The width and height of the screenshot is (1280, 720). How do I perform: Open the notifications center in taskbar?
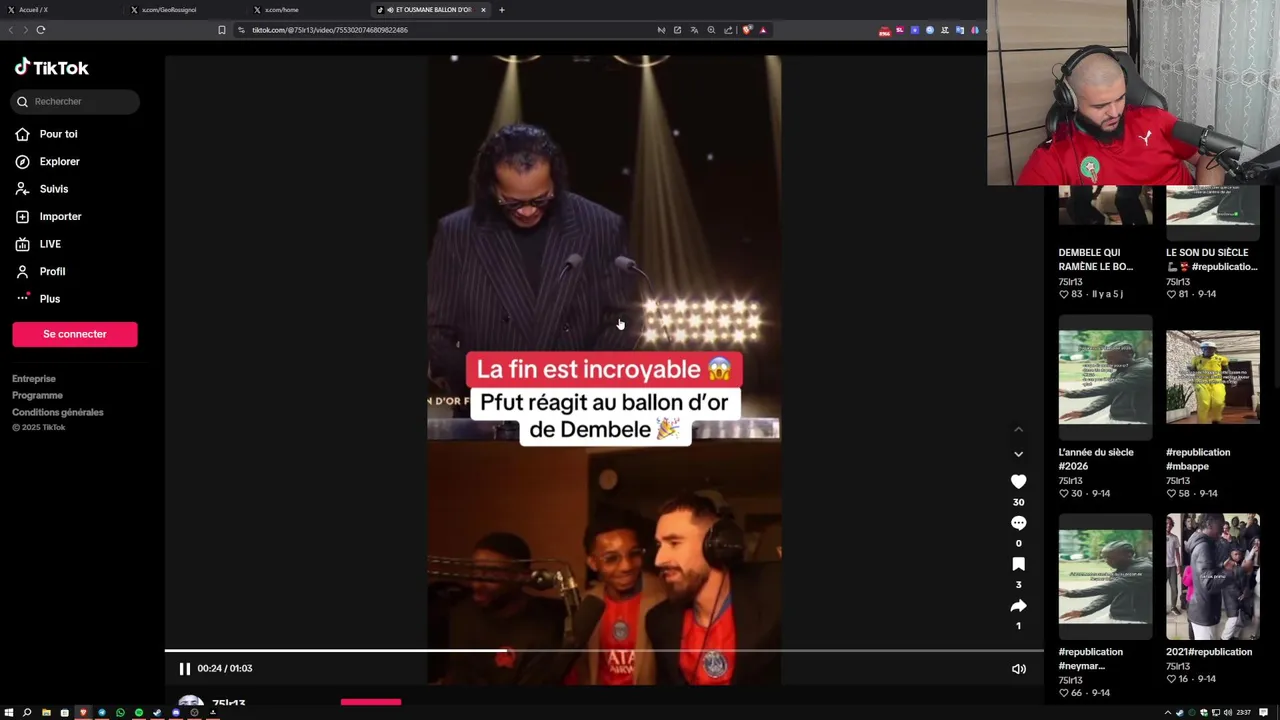(1264, 713)
